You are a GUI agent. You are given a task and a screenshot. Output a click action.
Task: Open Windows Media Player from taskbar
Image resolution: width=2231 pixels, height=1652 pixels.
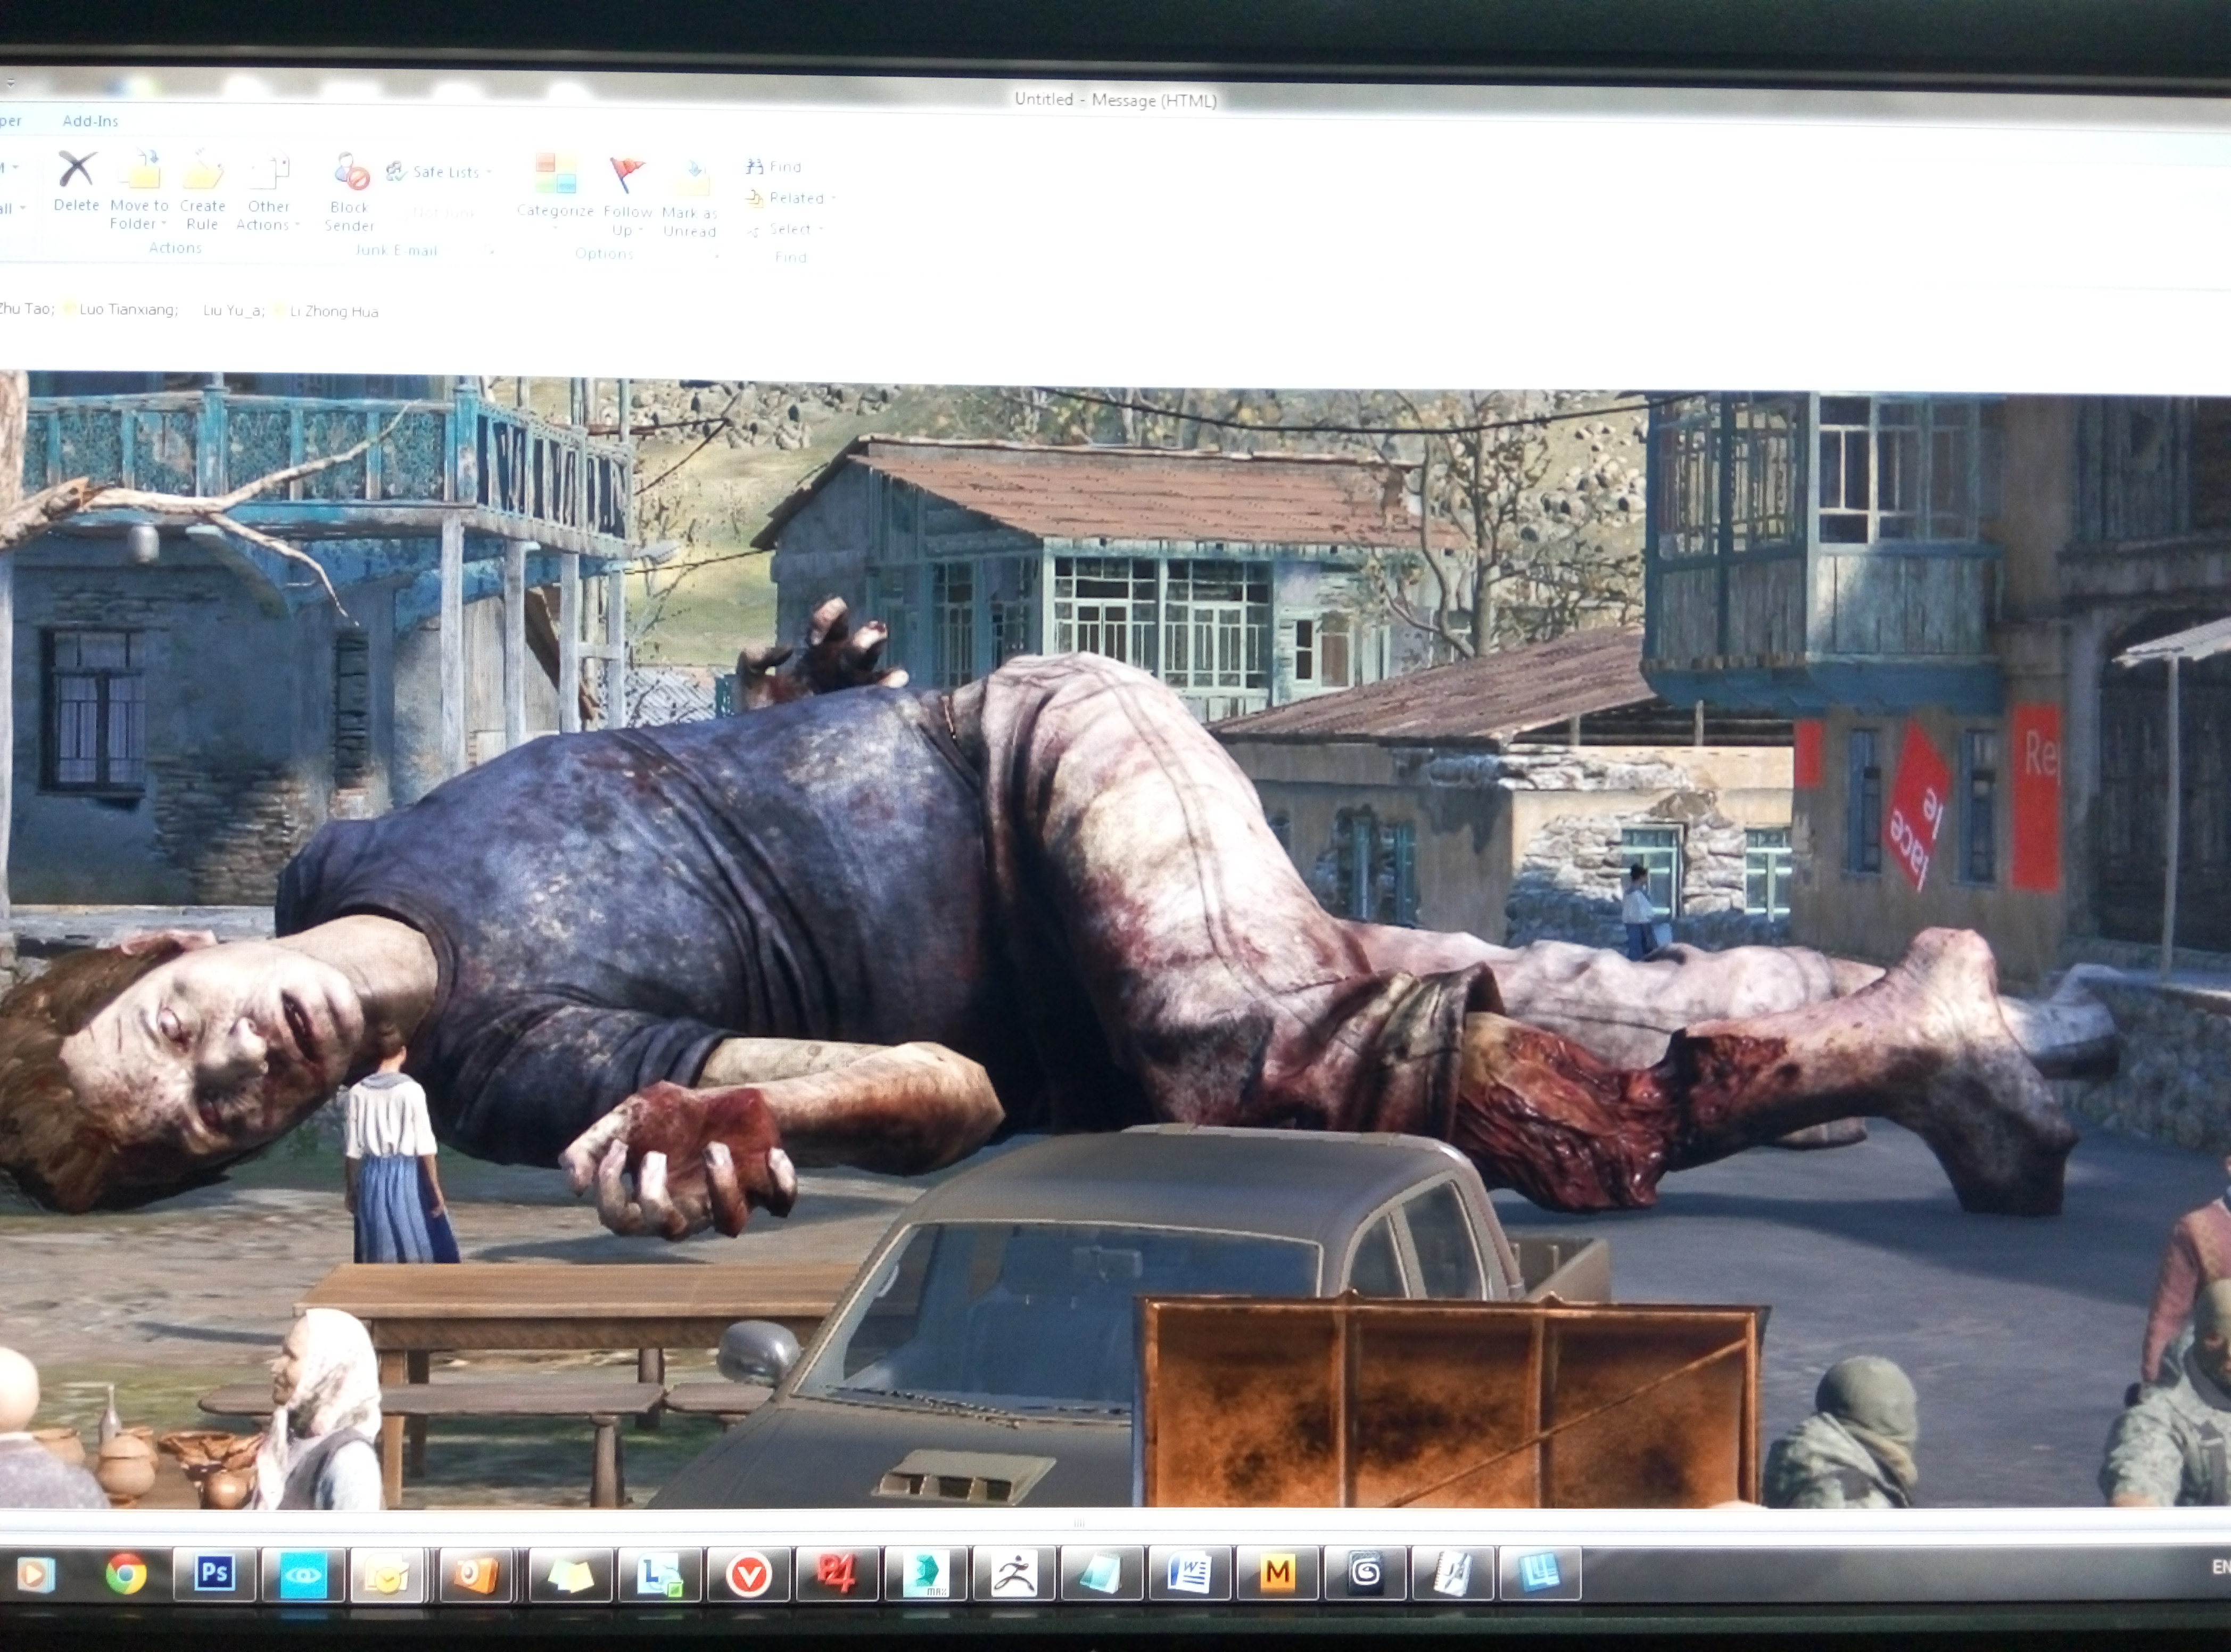(36, 1575)
